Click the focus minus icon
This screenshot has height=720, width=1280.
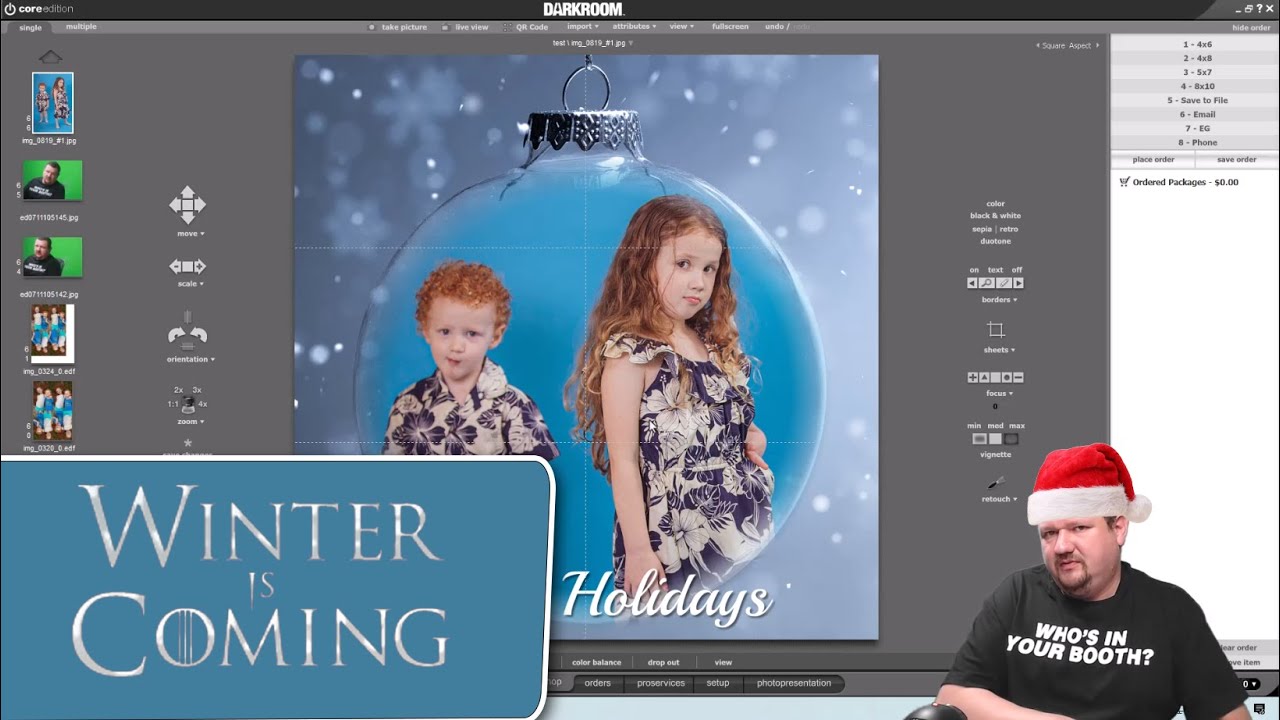tap(1018, 378)
